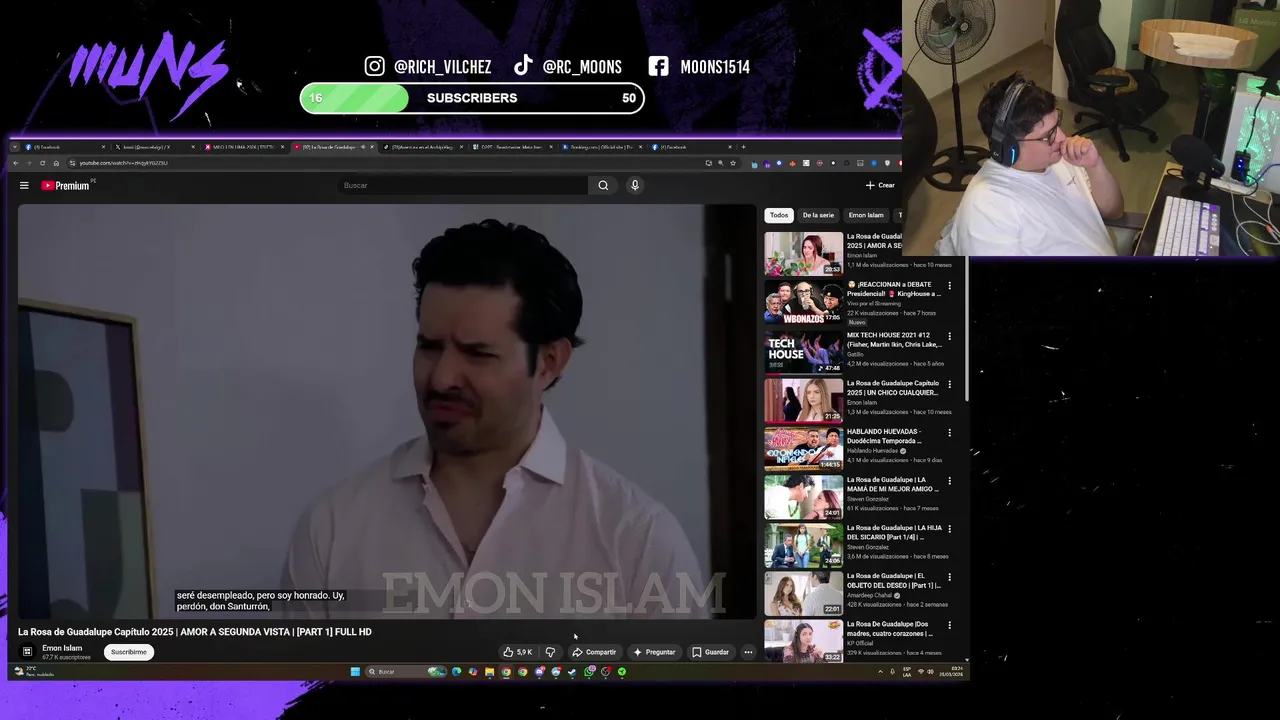Click the video player showing the man
The height and width of the screenshot is (720, 1280).
point(387,411)
